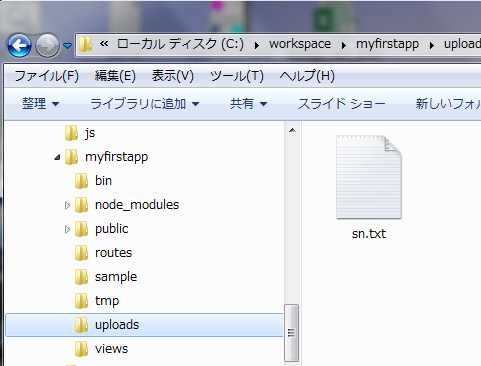The height and width of the screenshot is (366, 481).
Task: Open the recent locations dropdown arrow
Action: coord(67,45)
